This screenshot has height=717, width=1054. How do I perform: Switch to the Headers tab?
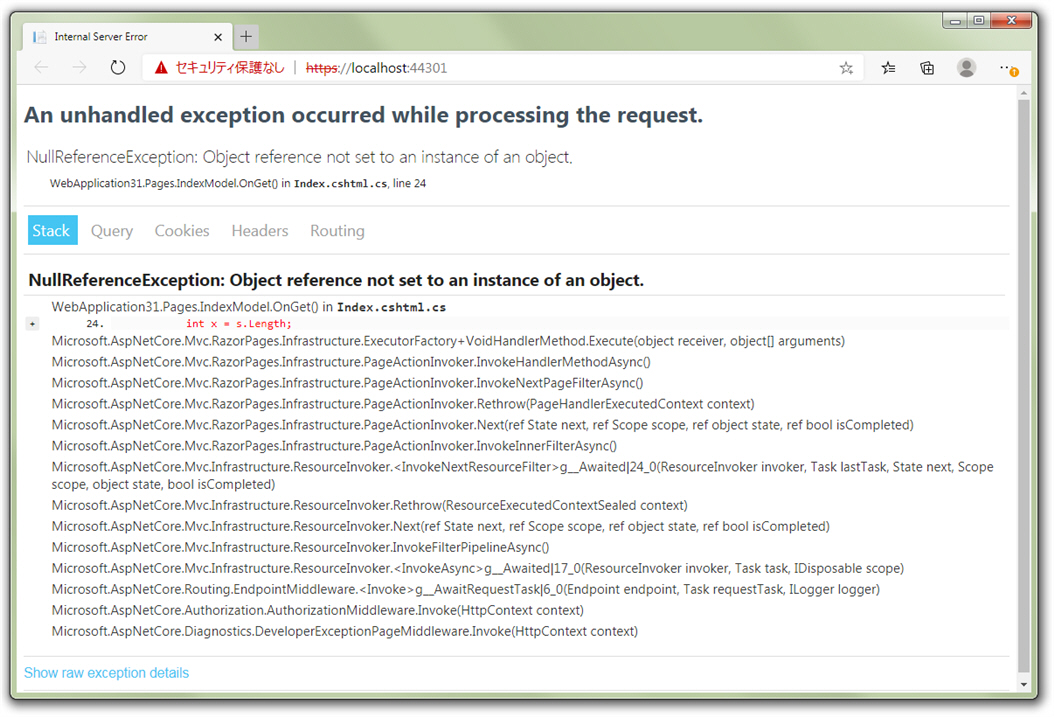(x=259, y=230)
